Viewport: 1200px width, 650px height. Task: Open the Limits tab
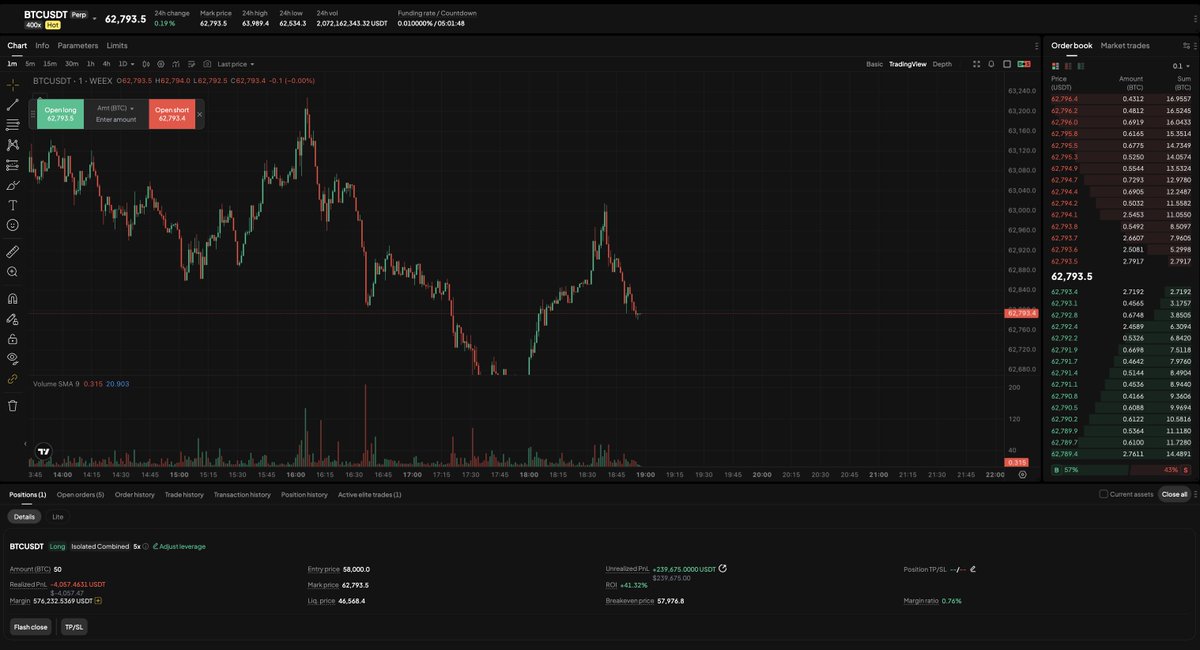[x=117, y=46]
